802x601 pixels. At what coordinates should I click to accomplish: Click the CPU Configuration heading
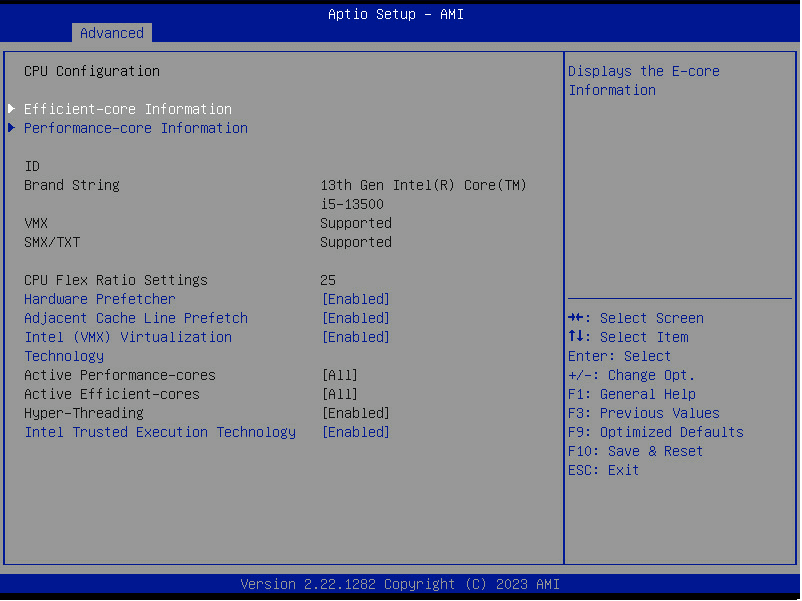pyautogui.click(x=92, y=71)
